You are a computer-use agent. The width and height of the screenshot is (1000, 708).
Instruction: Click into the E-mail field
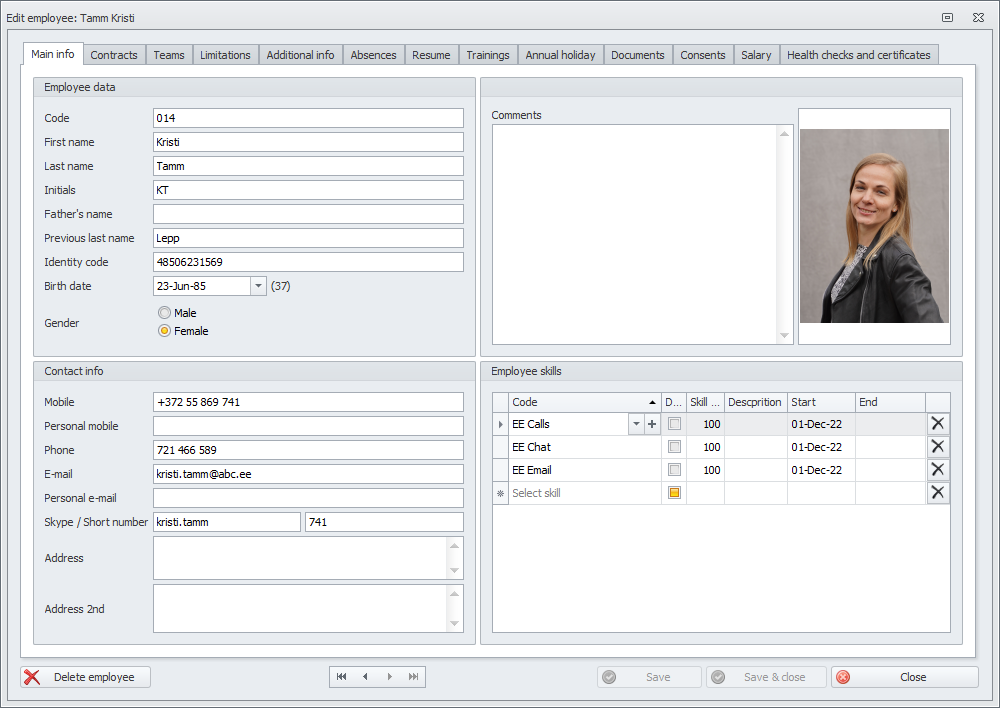pyautogui.click(x=308, y=474)
